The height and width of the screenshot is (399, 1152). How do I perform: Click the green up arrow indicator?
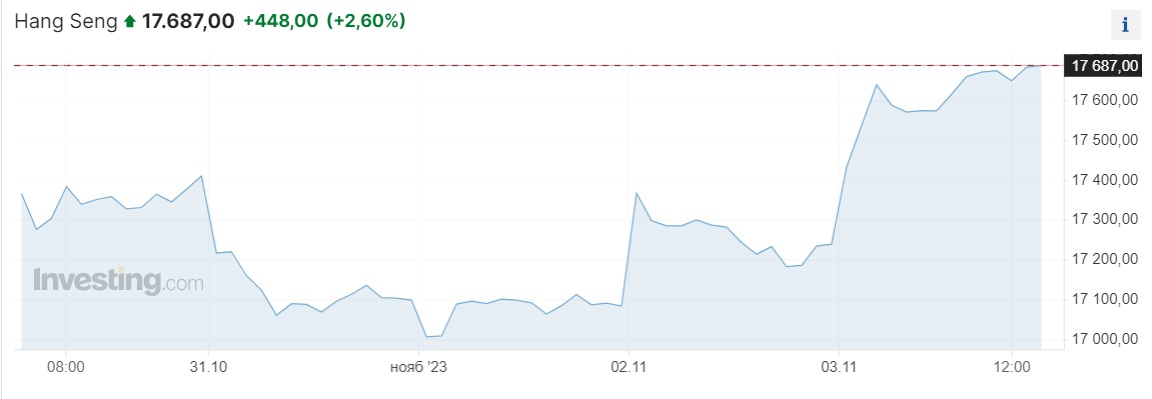130,22
